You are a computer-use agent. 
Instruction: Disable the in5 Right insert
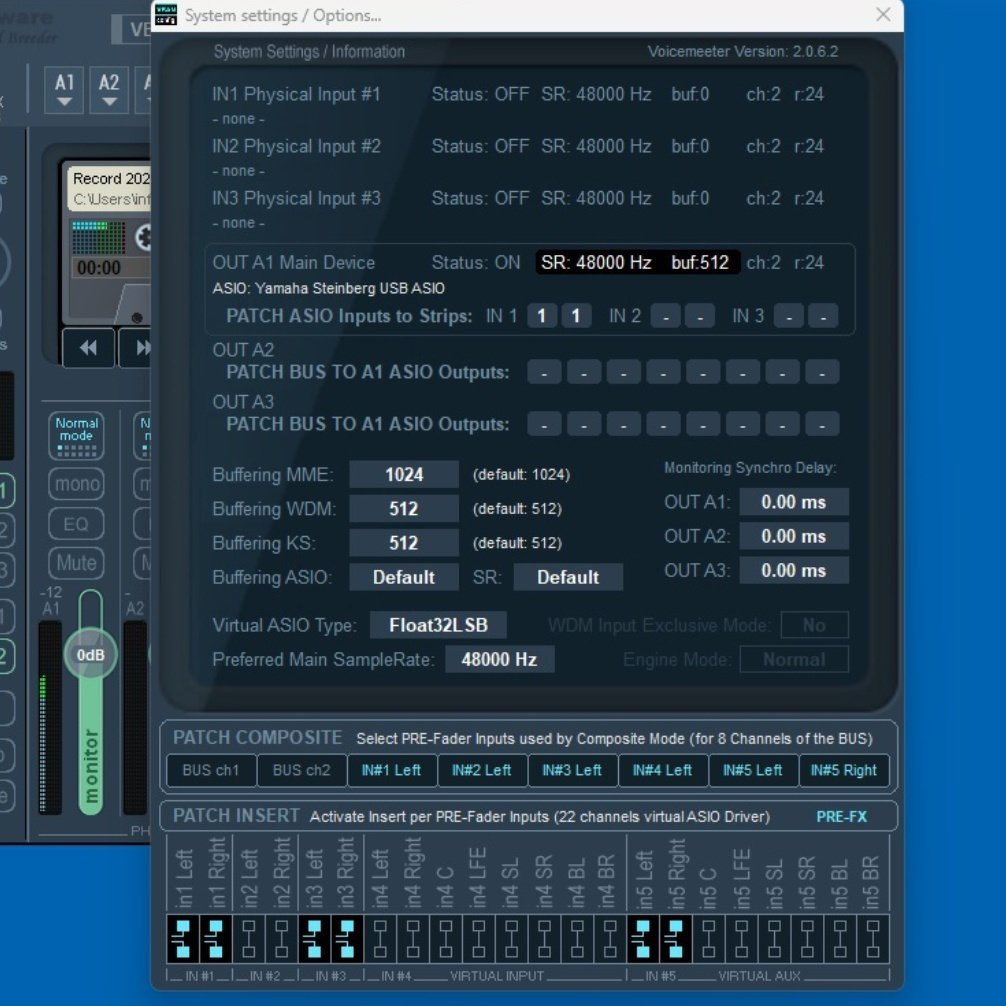[x=676, y=939]
